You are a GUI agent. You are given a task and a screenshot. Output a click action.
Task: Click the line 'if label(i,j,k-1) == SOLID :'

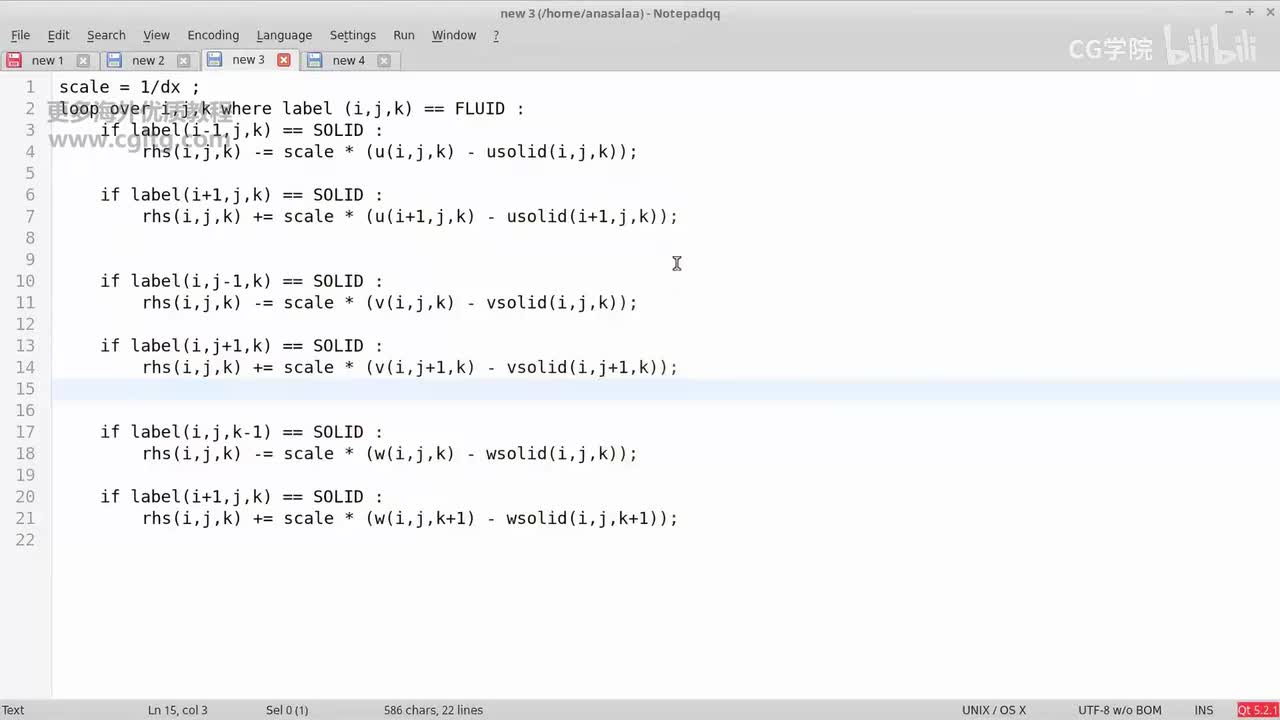tap(241, 432)
